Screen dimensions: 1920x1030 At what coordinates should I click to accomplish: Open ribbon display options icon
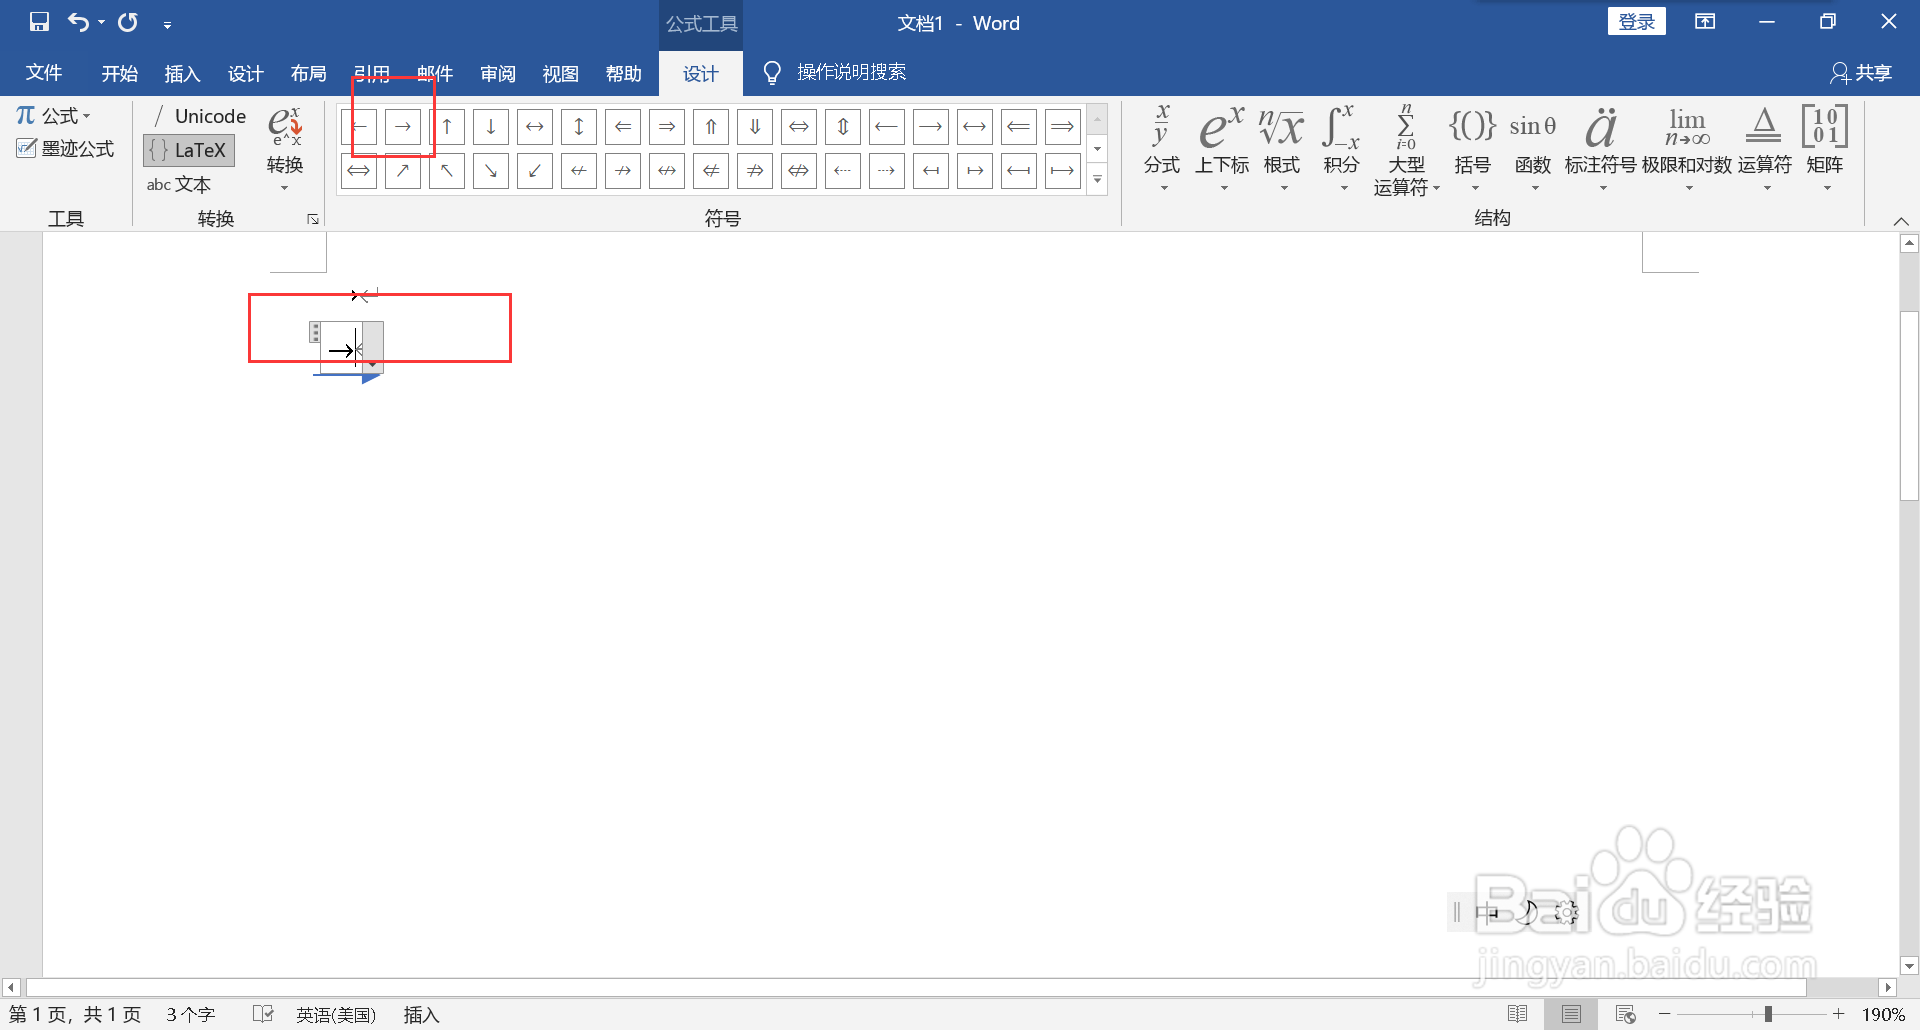1705,22
